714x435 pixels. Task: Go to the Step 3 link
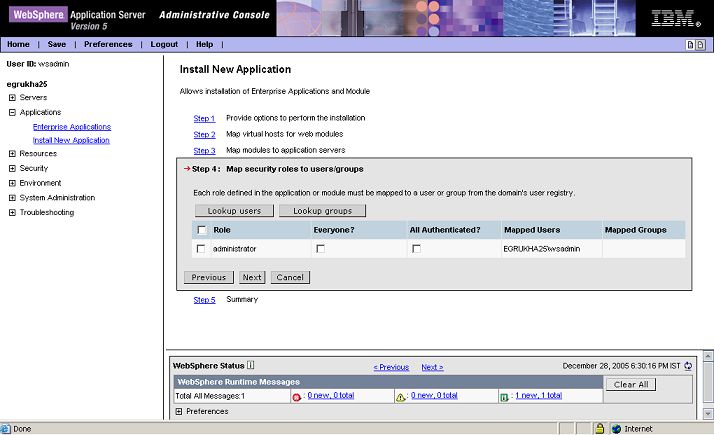pyautogui.click(x=204, y=151)
